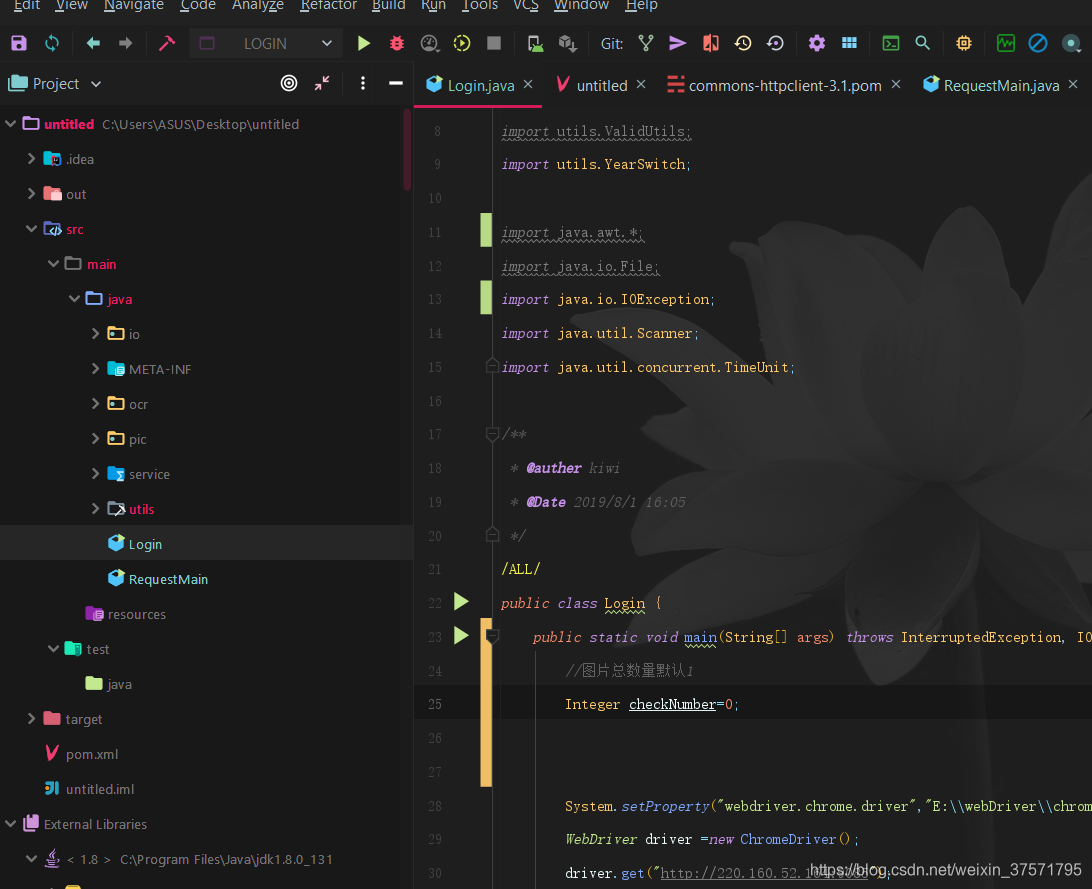
Task: Navigate back with the left arrow icon
Action: 93,43
